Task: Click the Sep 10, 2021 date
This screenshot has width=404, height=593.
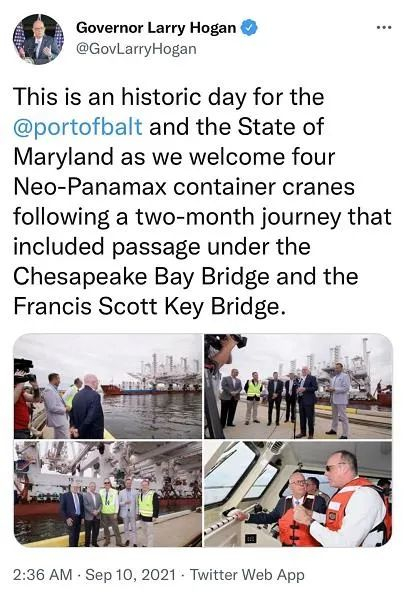Action: tap(131, 574)
